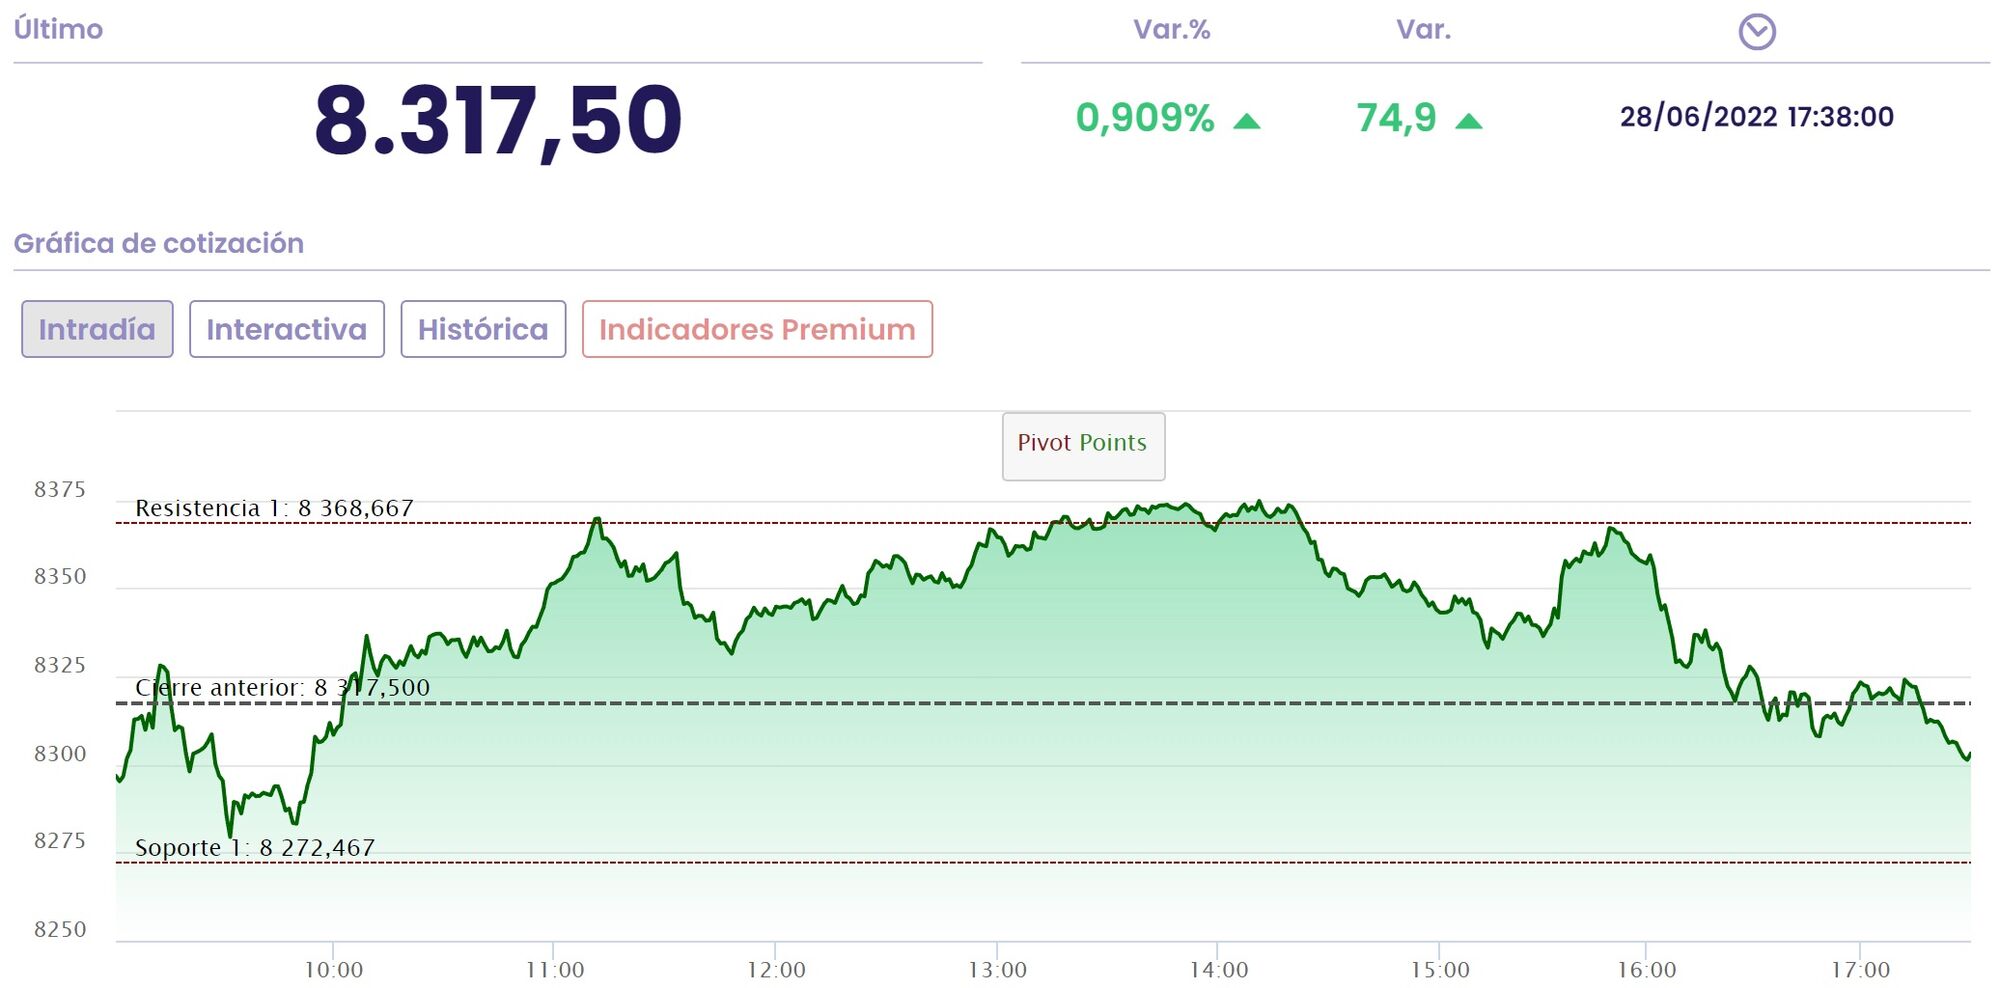Click the 0,909% variation value
This screenshot has width=2000, height=988.
(1145, 118)
